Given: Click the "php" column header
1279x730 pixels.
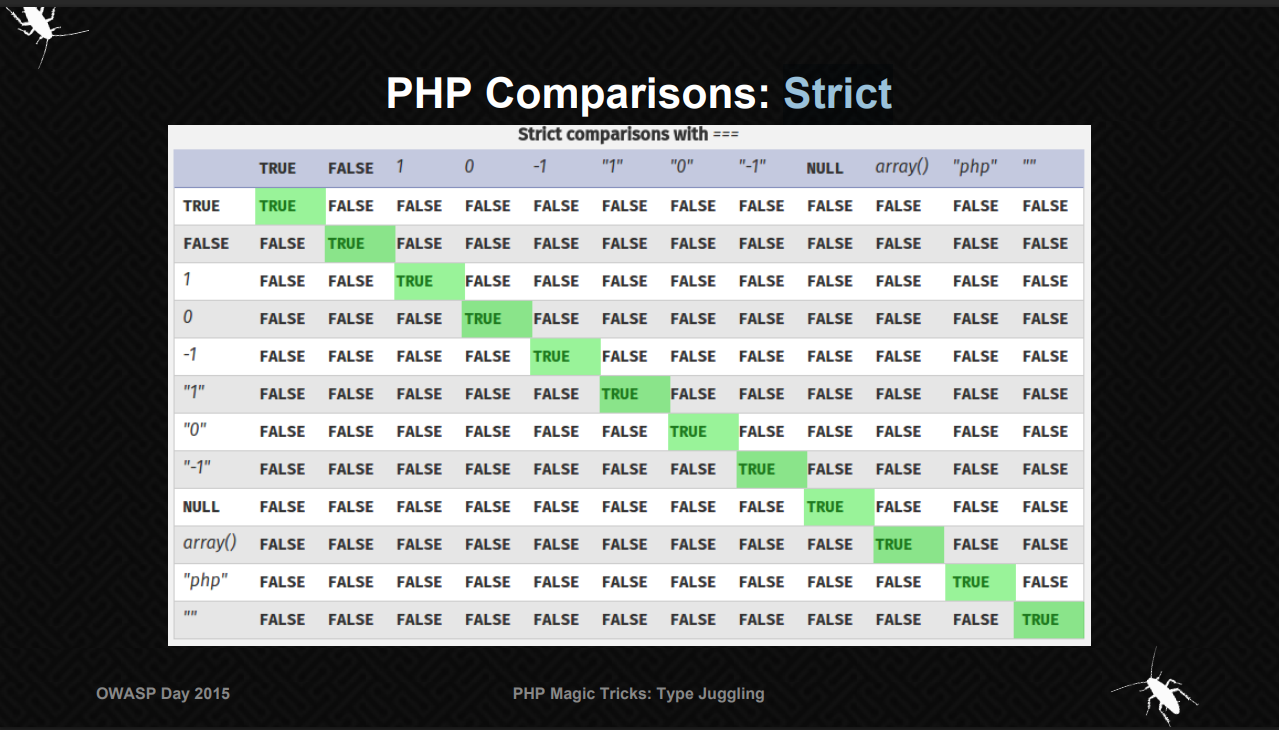Looking at the screenshot, I should tap(974, 167).
